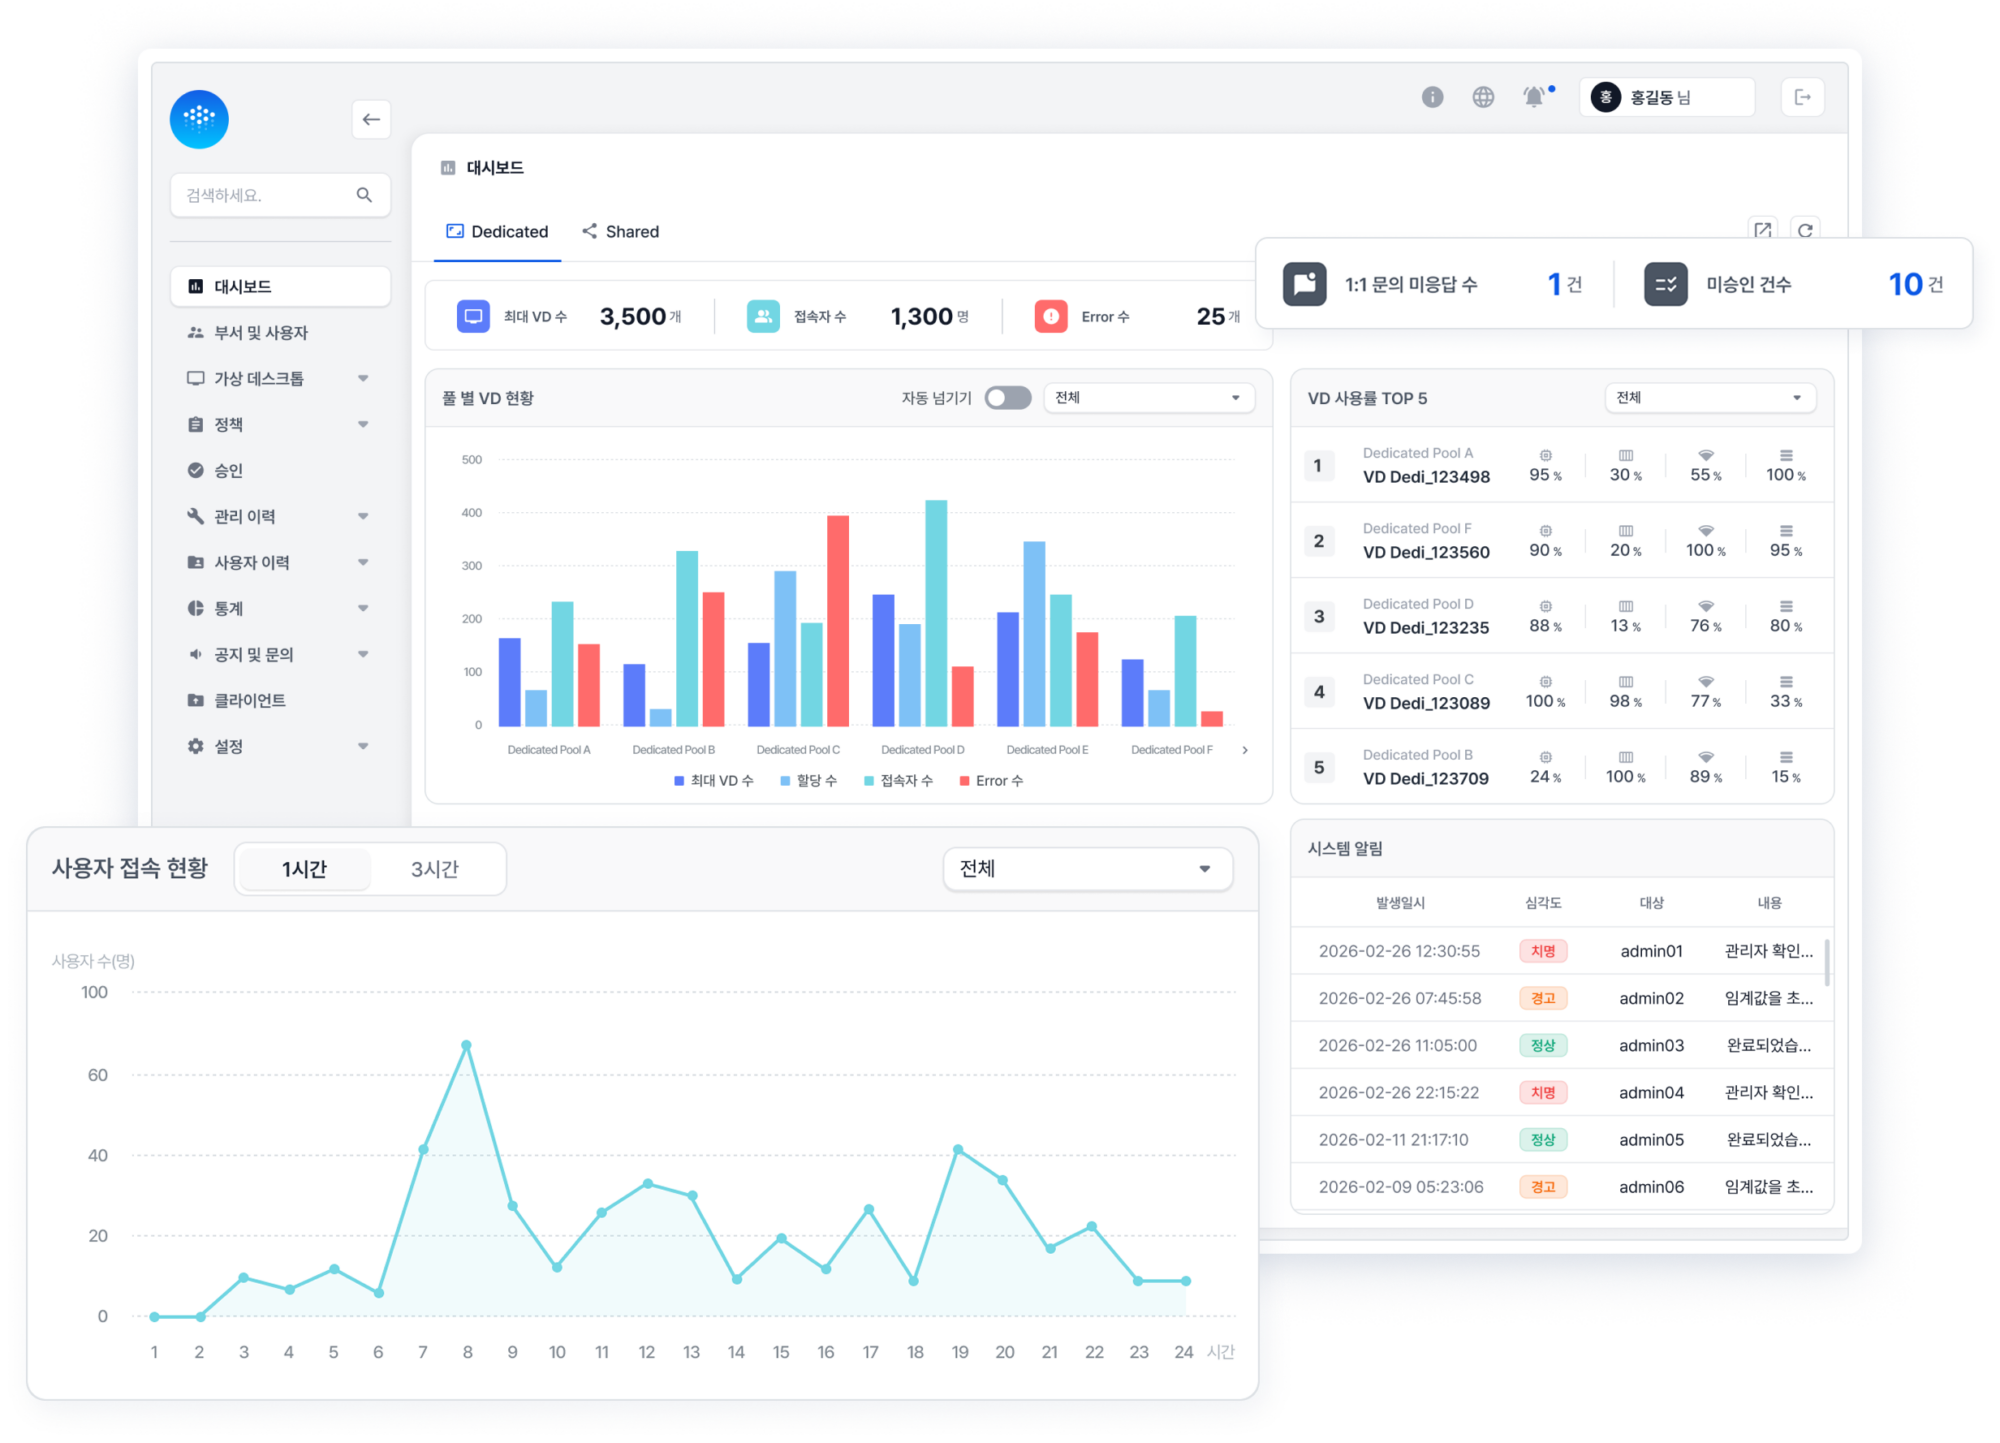Toggle Error 수 legend red swatch

pyautogui.click(x=964, y=781)
